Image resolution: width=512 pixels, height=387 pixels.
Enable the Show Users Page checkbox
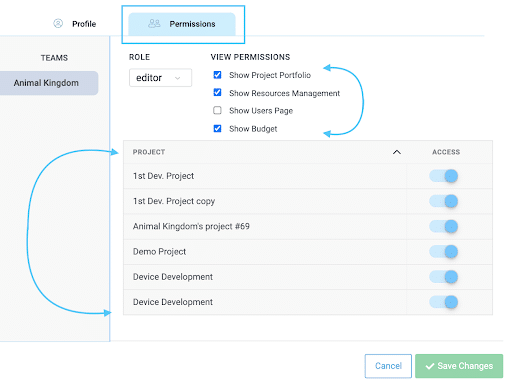point(217,110)
